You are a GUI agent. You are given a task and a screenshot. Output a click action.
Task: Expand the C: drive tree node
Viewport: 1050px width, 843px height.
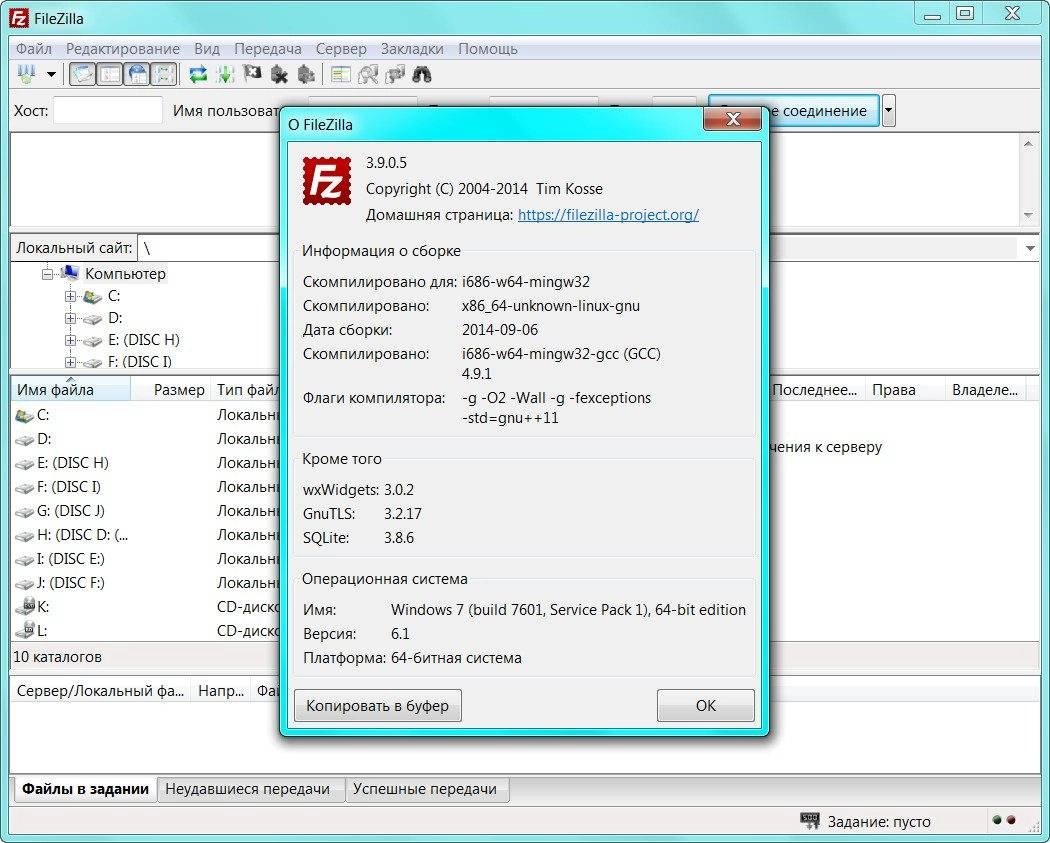point(70,296)
